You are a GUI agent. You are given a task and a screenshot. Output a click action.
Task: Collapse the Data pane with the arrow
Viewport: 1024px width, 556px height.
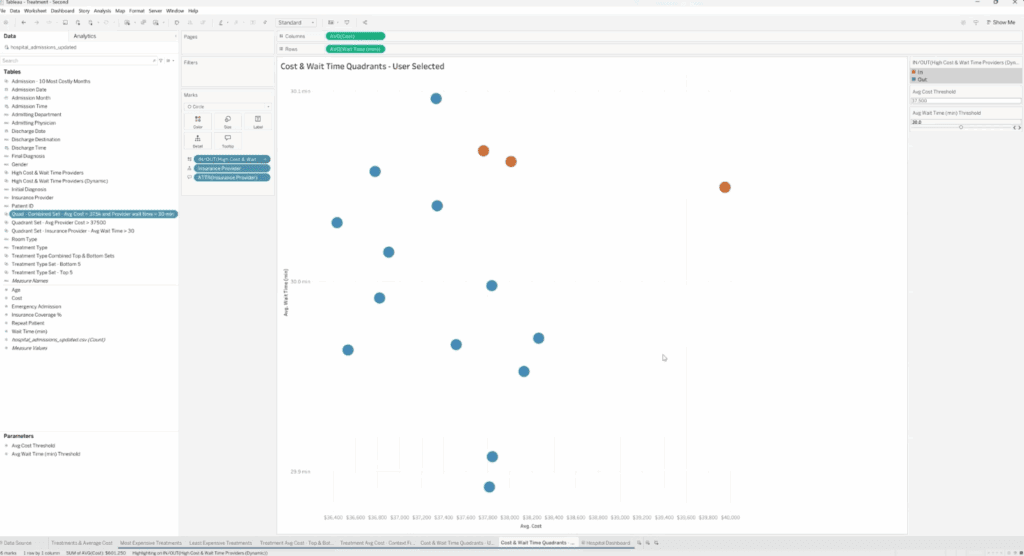coord(175,36)
